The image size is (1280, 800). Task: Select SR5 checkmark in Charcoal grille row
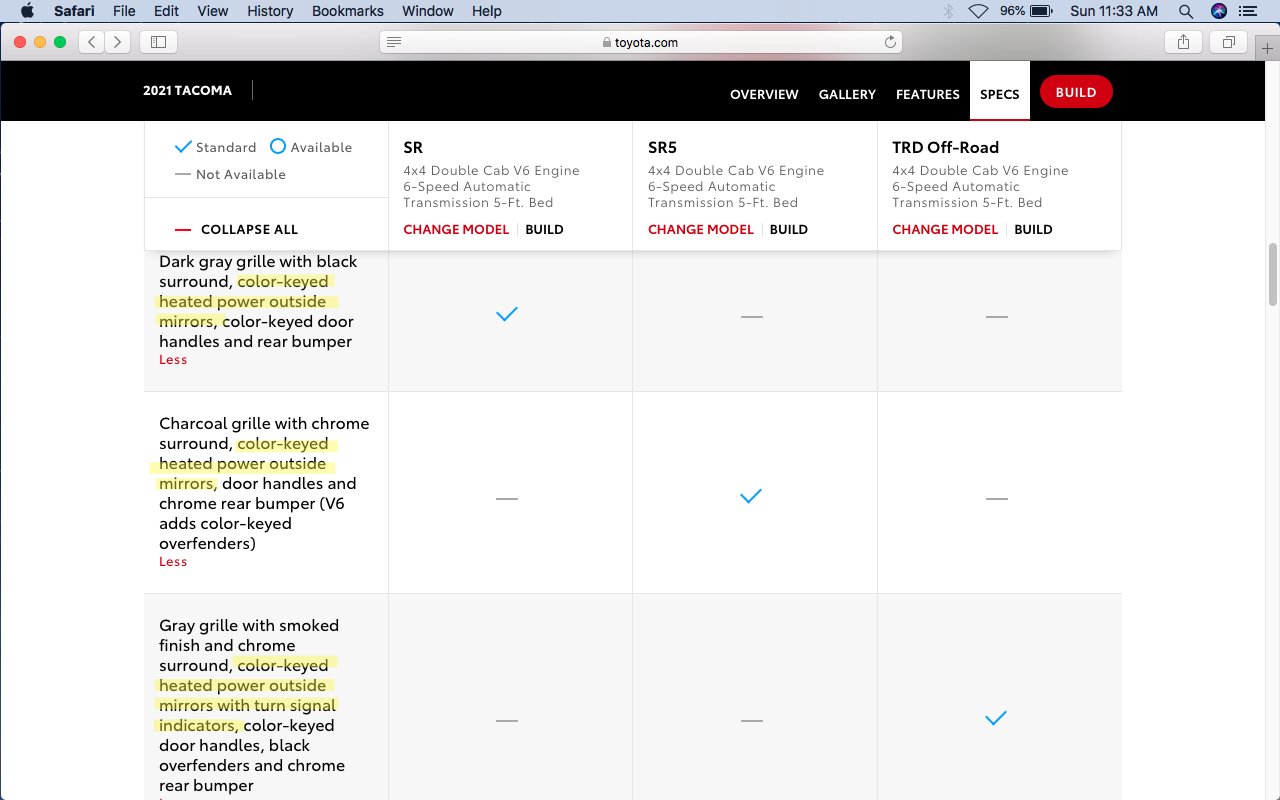pyautogui.click(x=751, y=496)
